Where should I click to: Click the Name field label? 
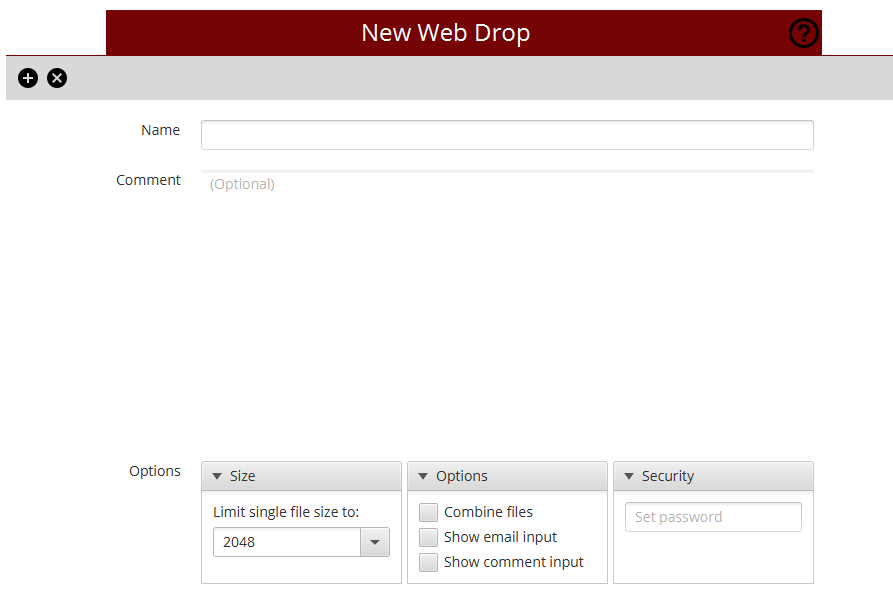161,130
